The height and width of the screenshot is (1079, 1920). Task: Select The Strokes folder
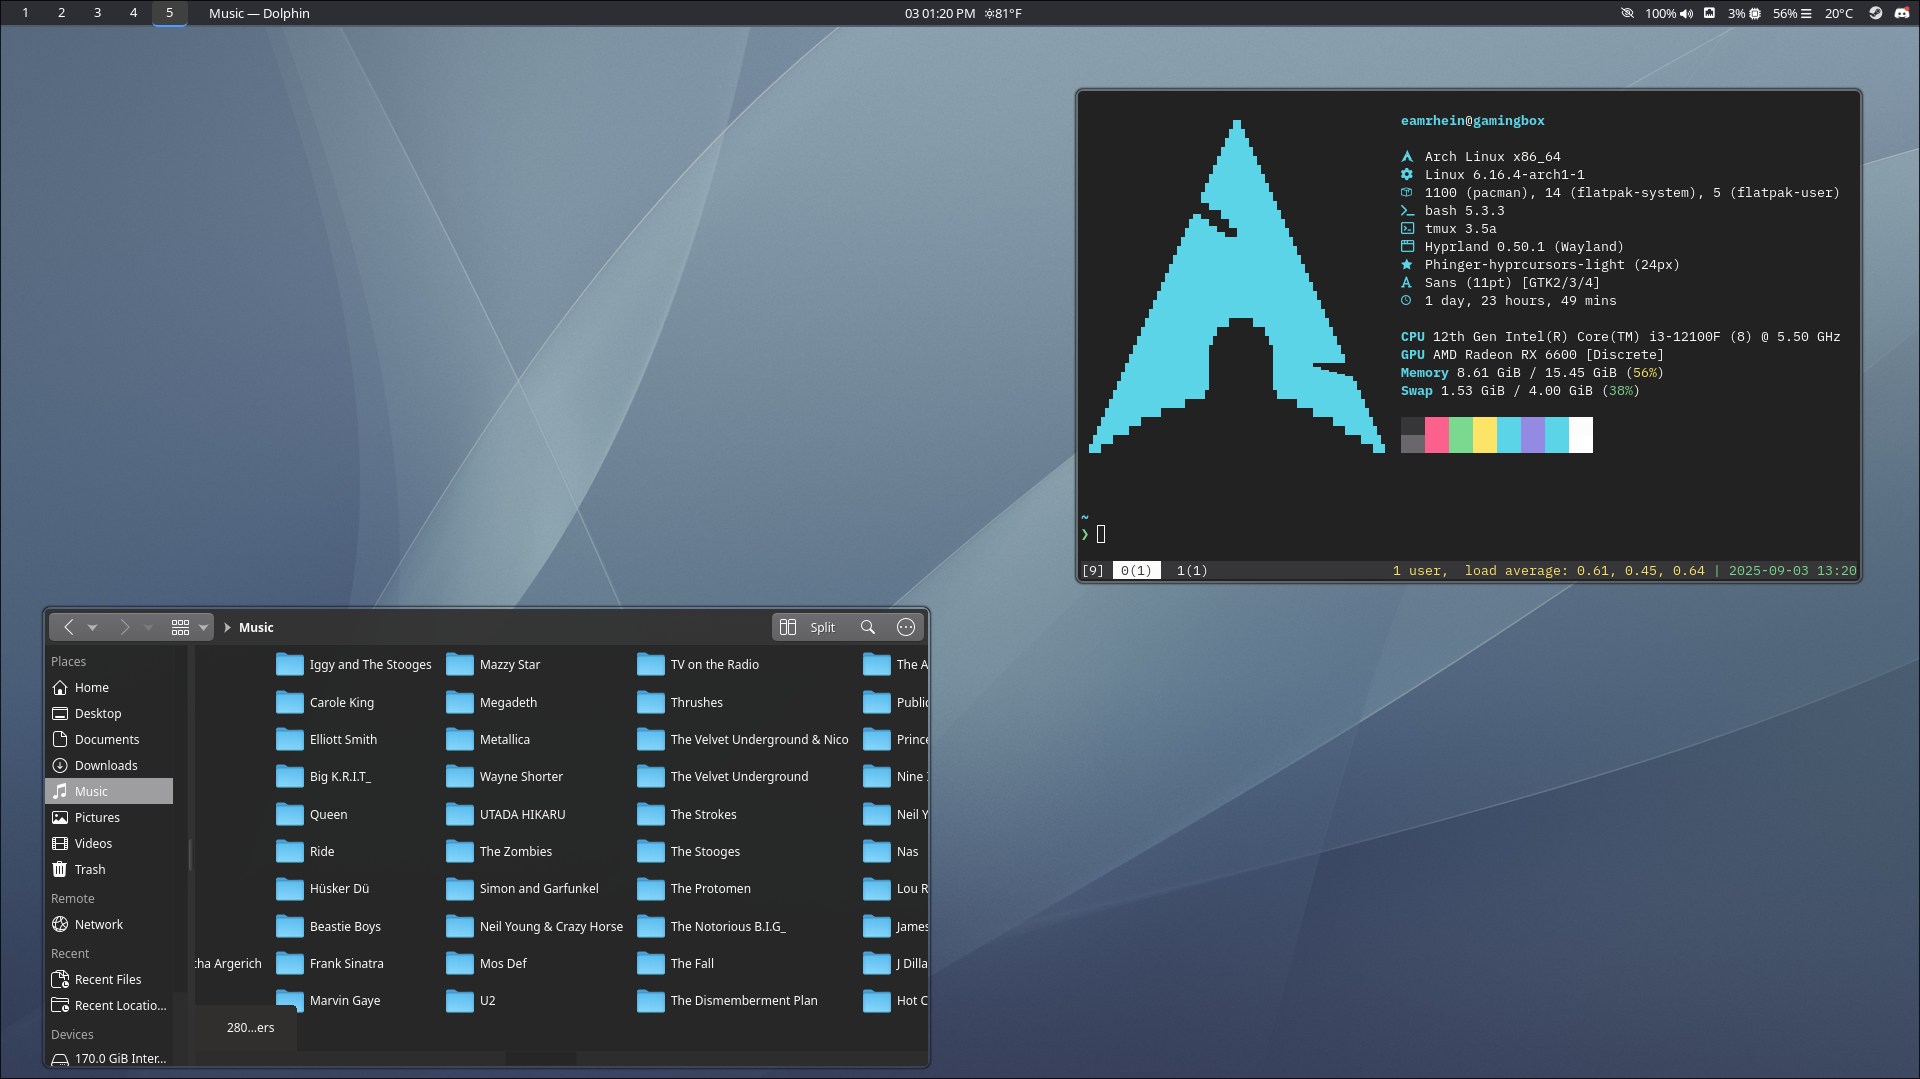coord(703,815)
